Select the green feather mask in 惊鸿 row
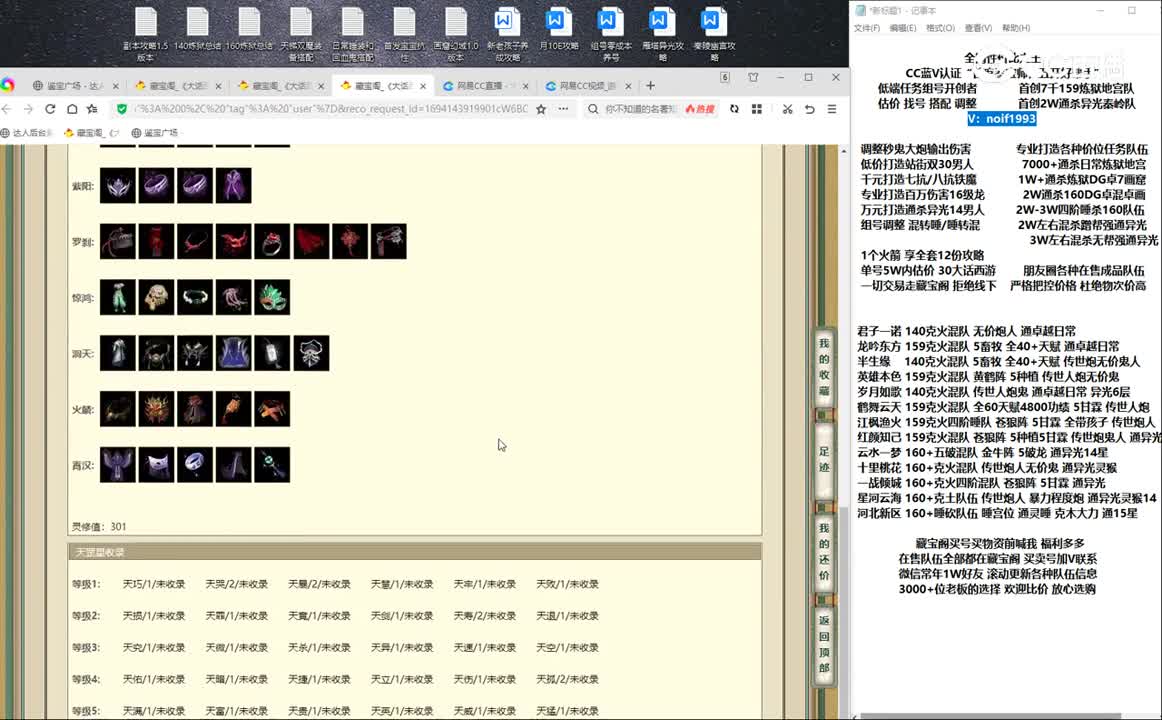 click(272, 297)
